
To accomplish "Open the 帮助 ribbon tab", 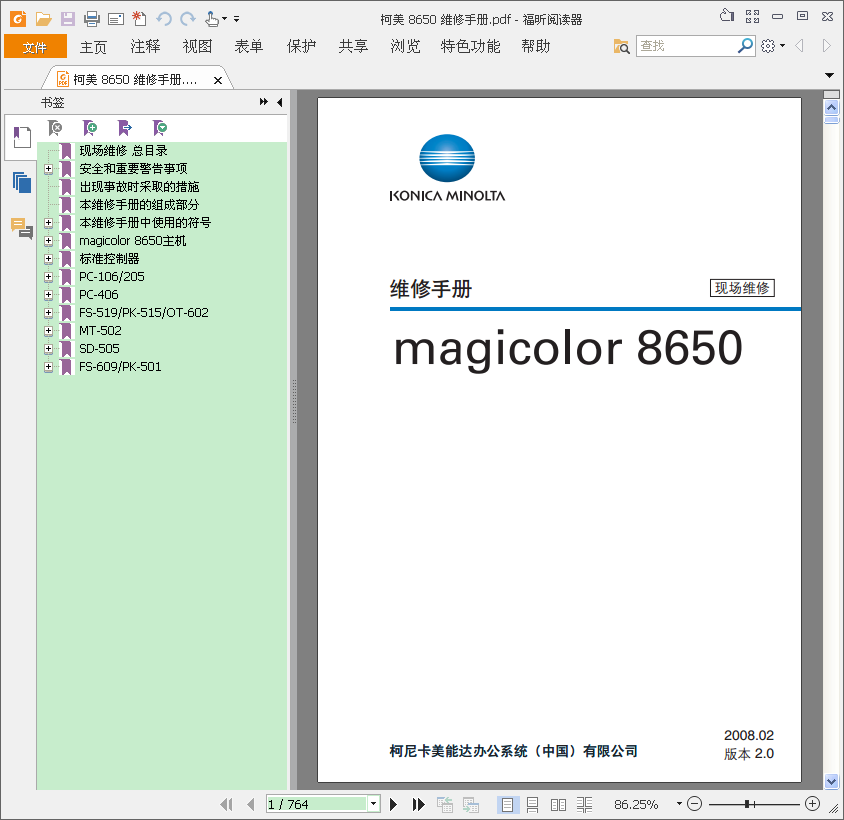I will (x=536, y=46).
